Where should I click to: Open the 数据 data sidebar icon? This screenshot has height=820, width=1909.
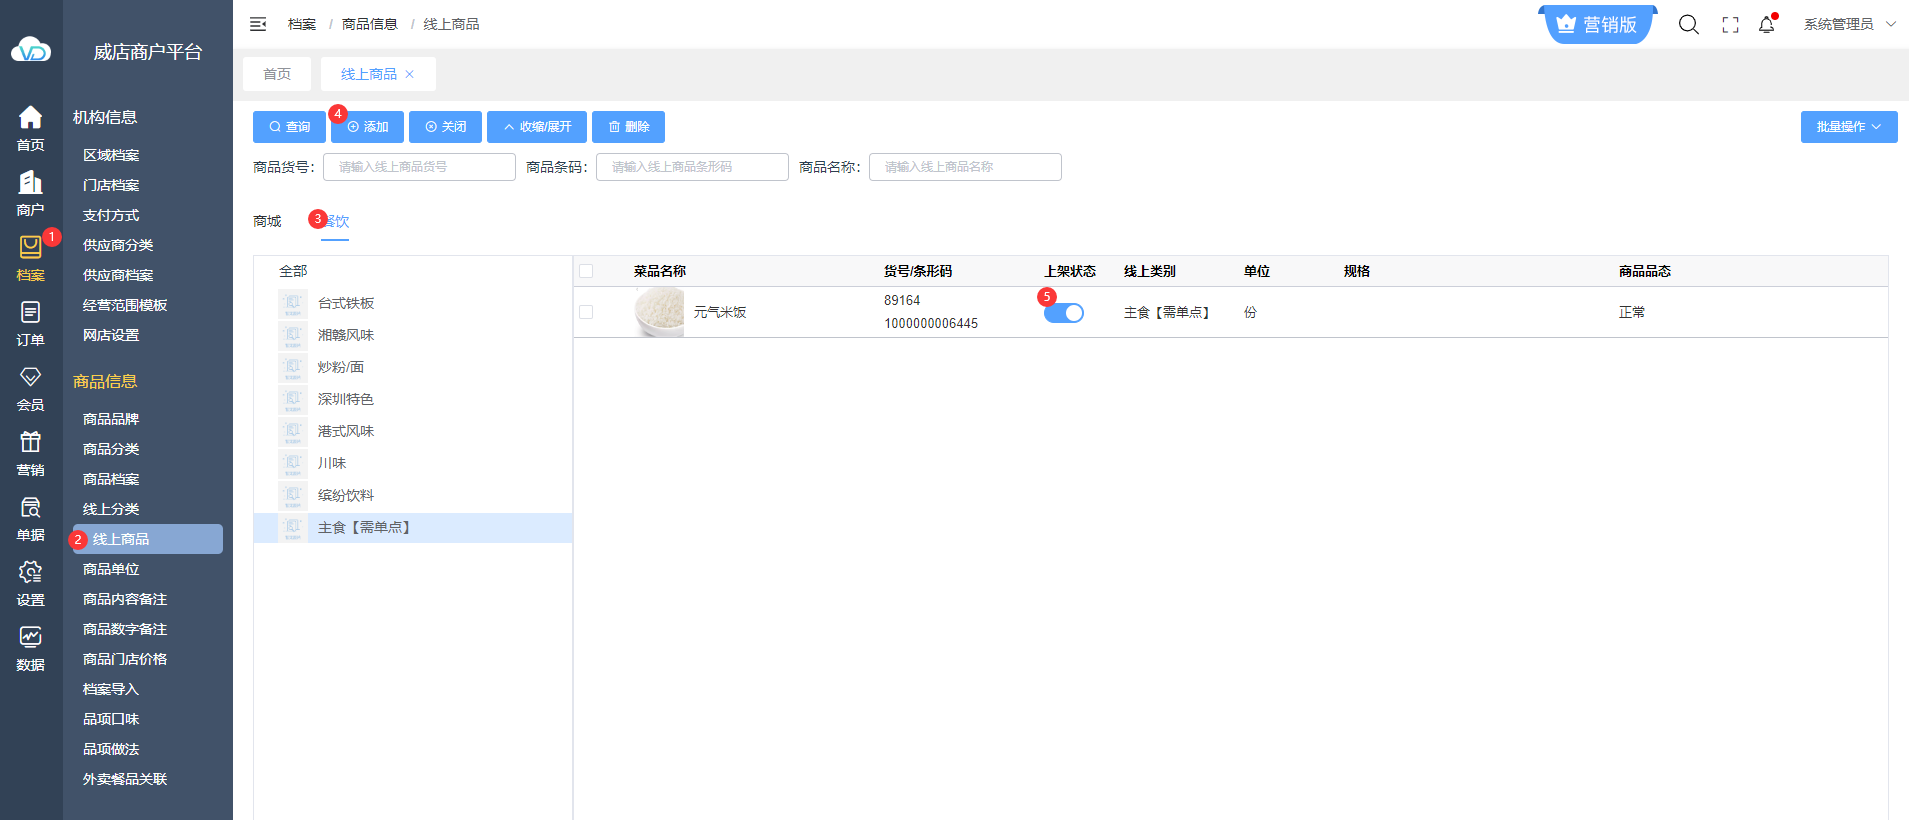(x=30, y=648)
